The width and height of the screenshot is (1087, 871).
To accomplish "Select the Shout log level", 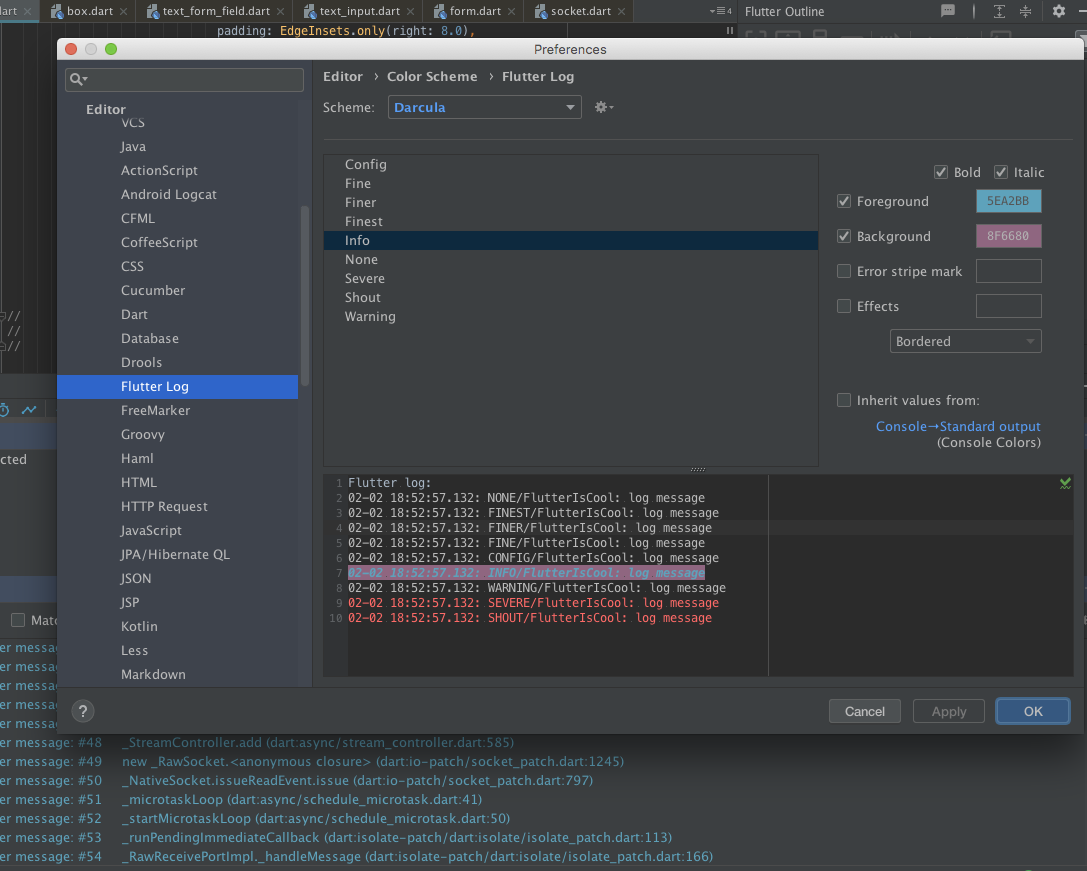I will click(571, 297).
